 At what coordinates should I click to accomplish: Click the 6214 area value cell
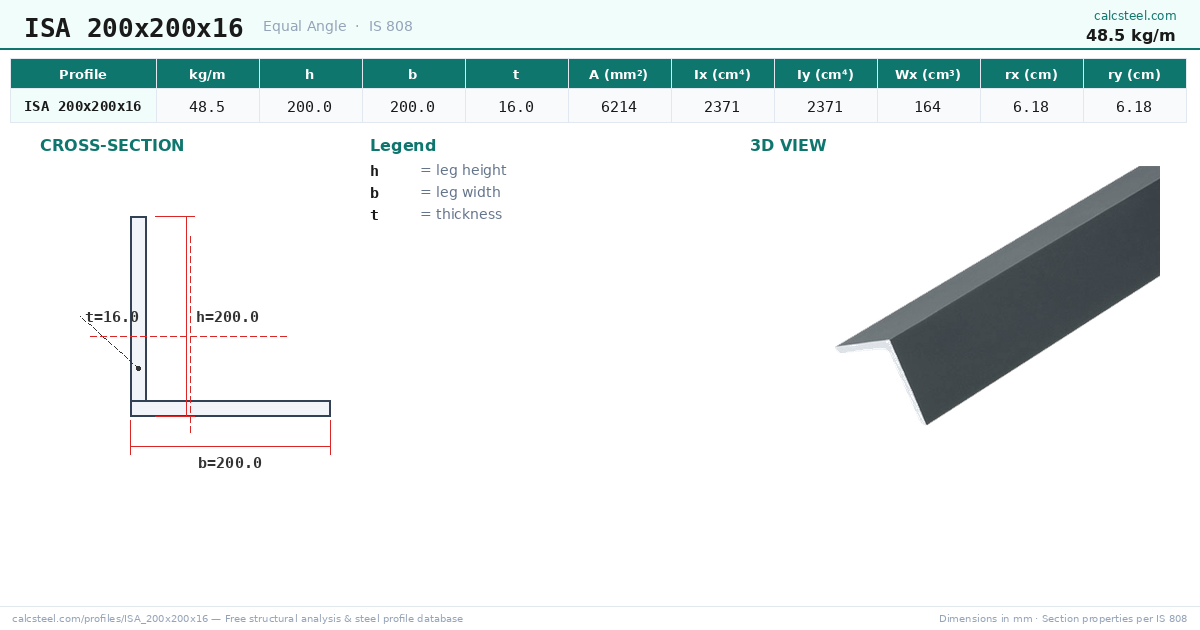coord(619,106)
